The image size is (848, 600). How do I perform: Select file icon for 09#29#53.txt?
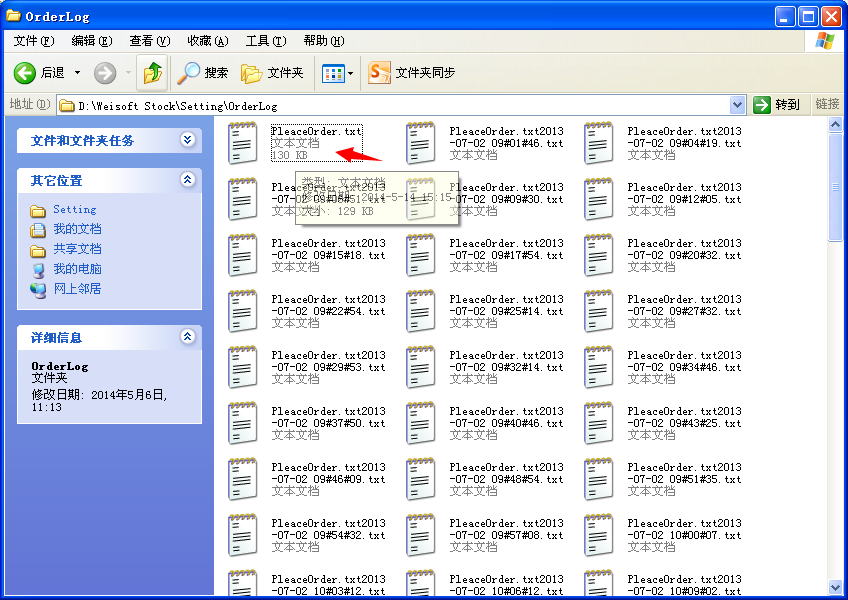pos(242,367)
